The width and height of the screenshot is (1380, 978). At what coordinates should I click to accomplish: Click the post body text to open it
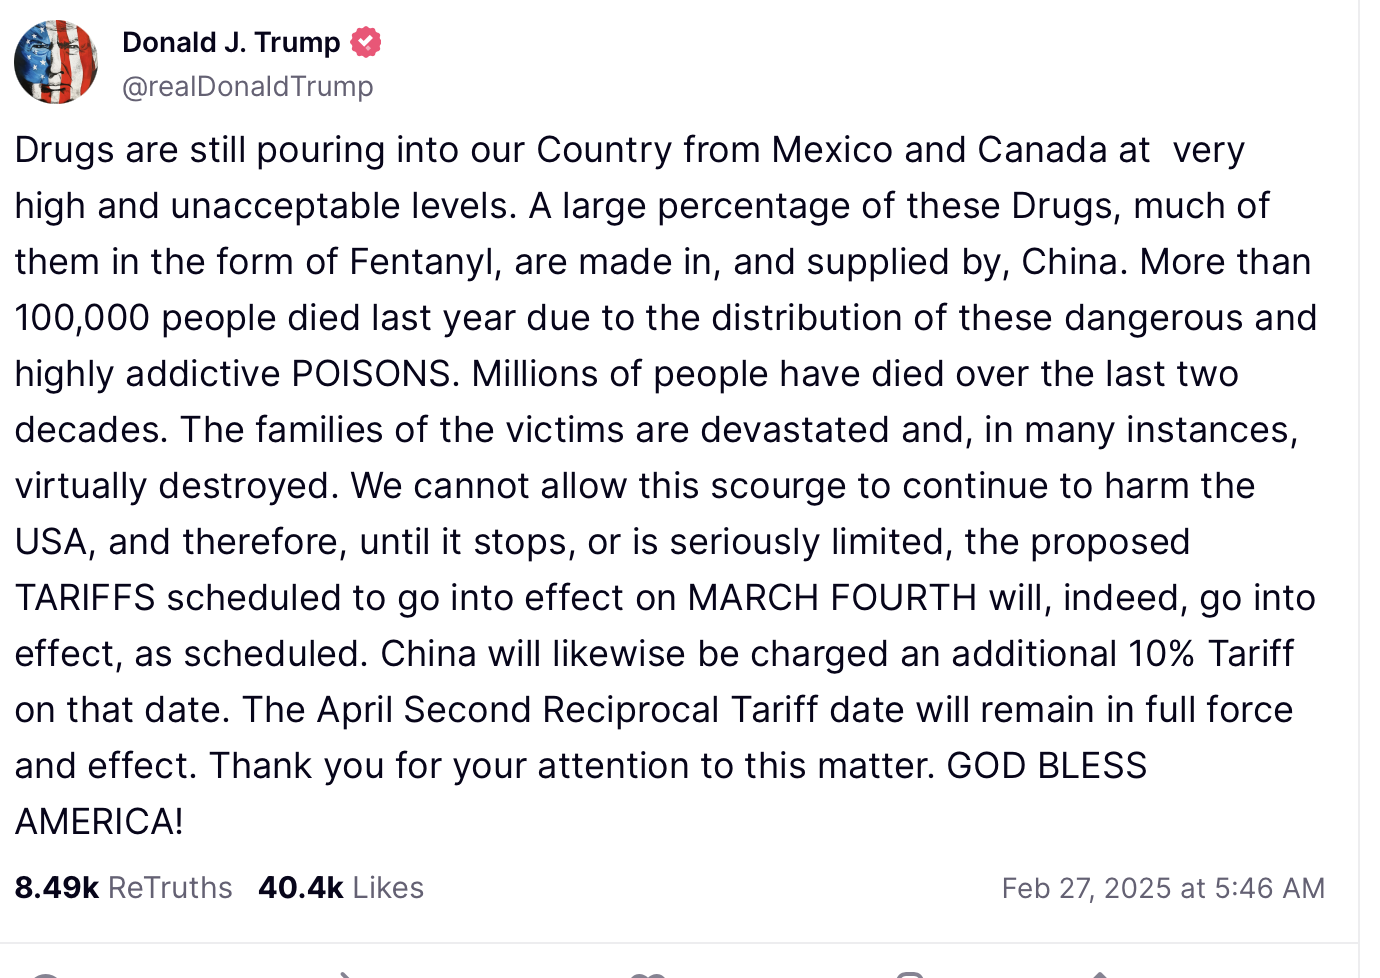coord(665,486)
